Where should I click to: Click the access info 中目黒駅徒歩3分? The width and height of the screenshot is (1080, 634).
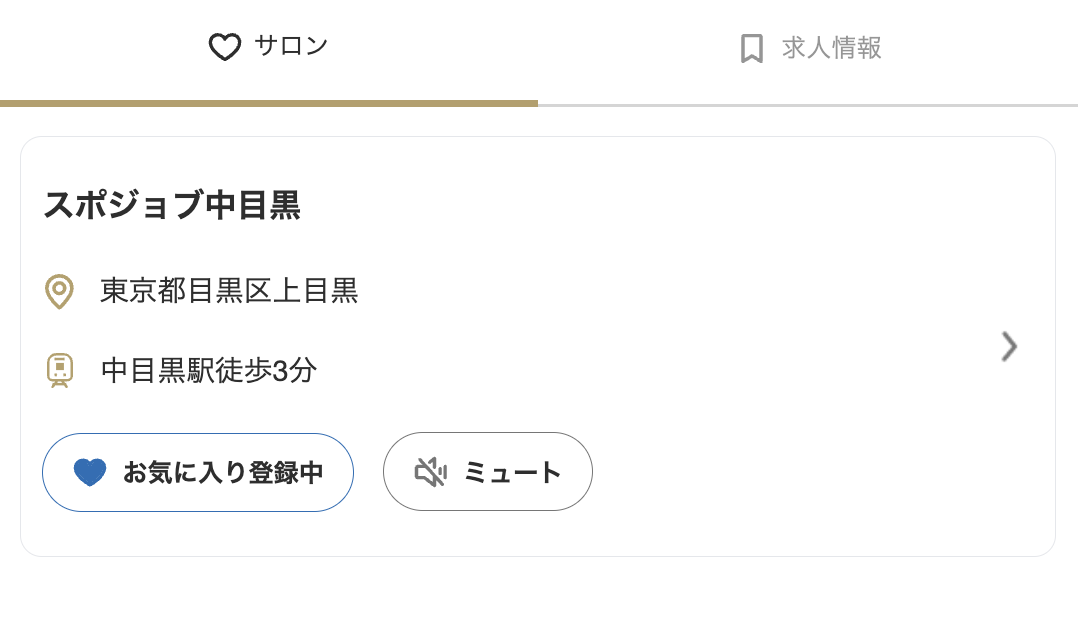[x=207, y=370]
